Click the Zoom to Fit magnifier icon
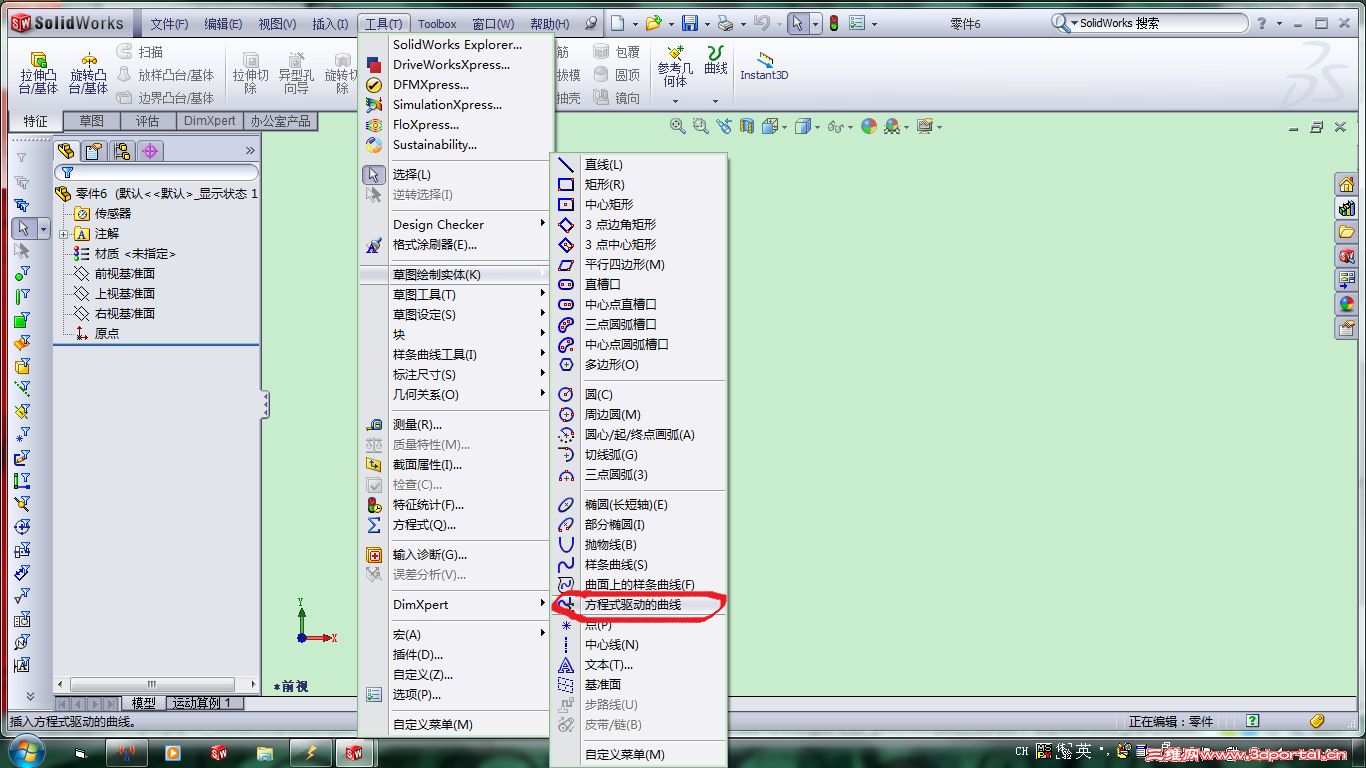This screenshot has width=1366, height=768. [678, 126]
